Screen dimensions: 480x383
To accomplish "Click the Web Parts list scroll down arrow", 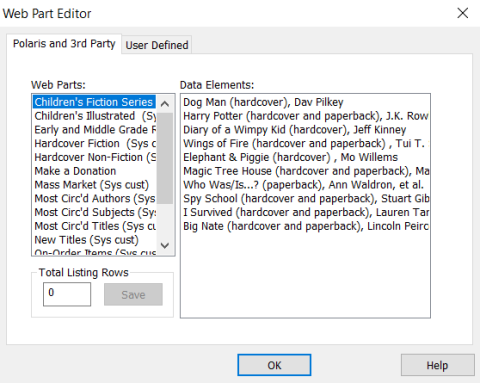I will [165, 246].
